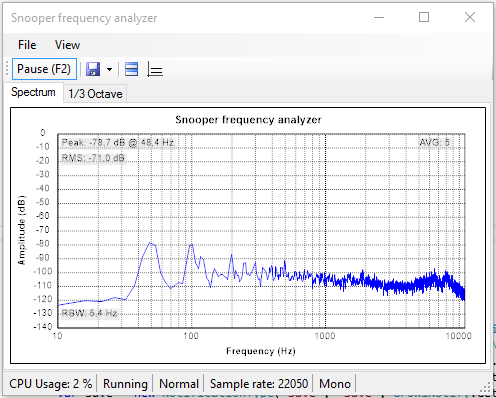
Task: Click the AVG: 5 label in chart
Action: click(434, 143)
